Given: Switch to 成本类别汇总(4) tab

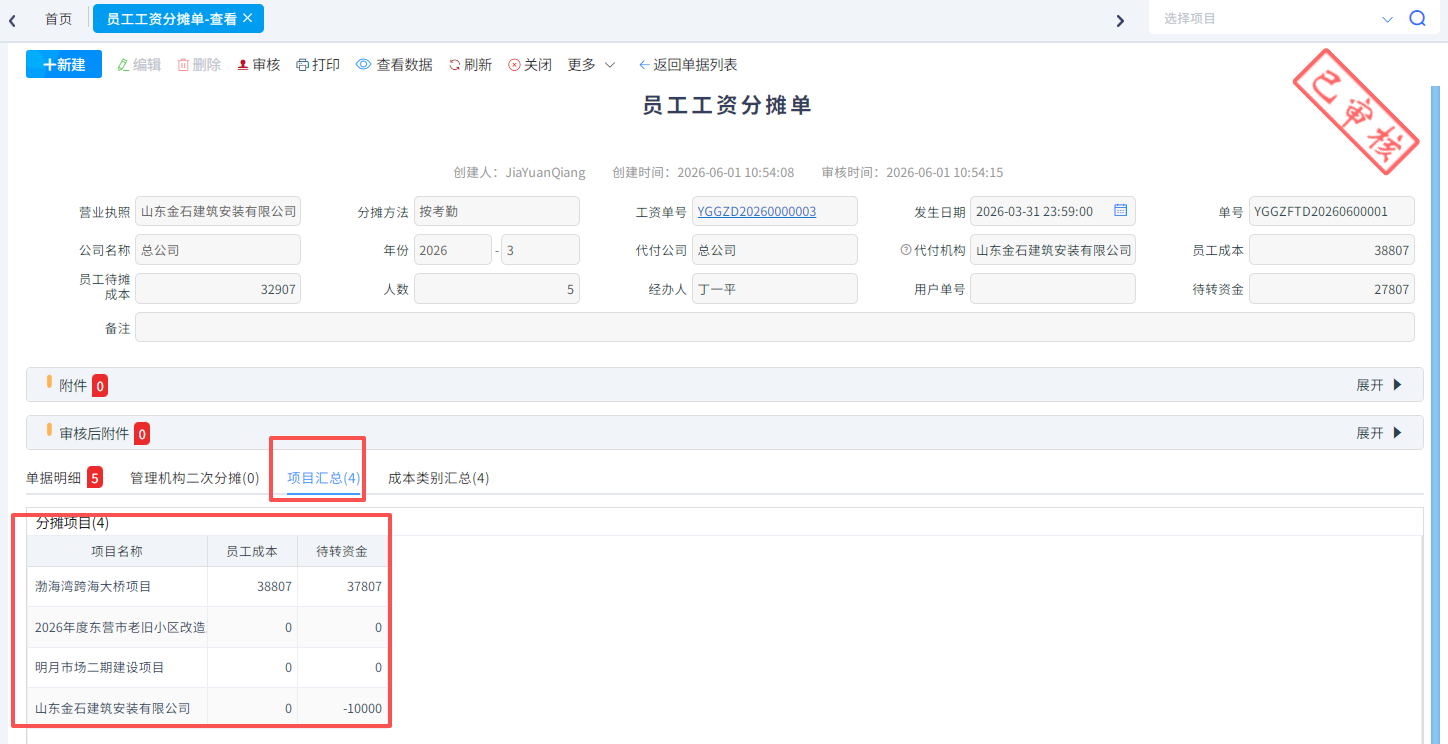Looking at the screenshot, I should (438, 478).
